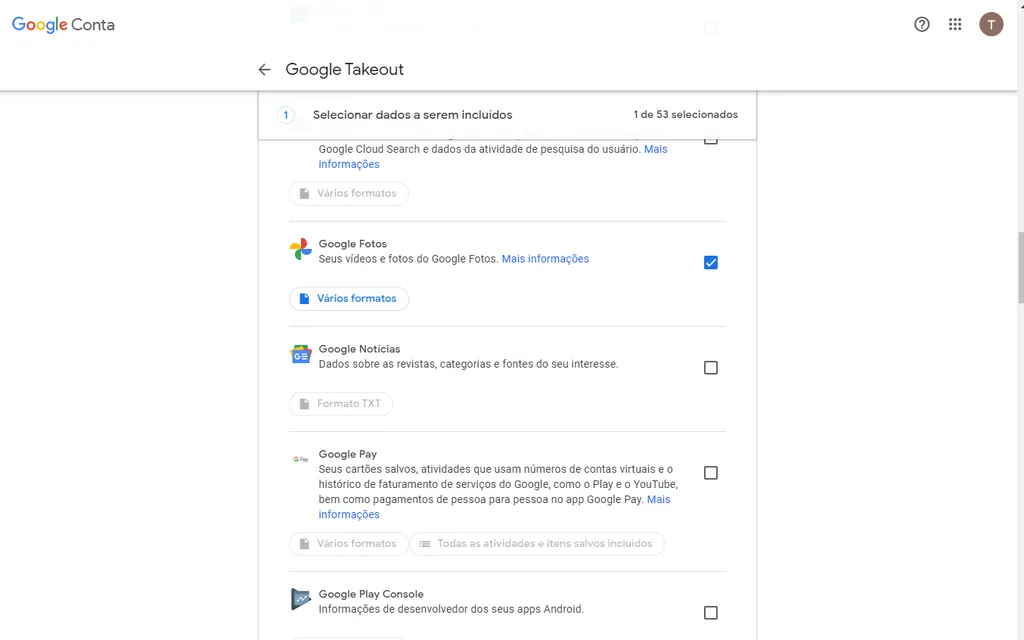
Task: Click the page vertical scrollbar thumb
Action: coord(1019,266)
